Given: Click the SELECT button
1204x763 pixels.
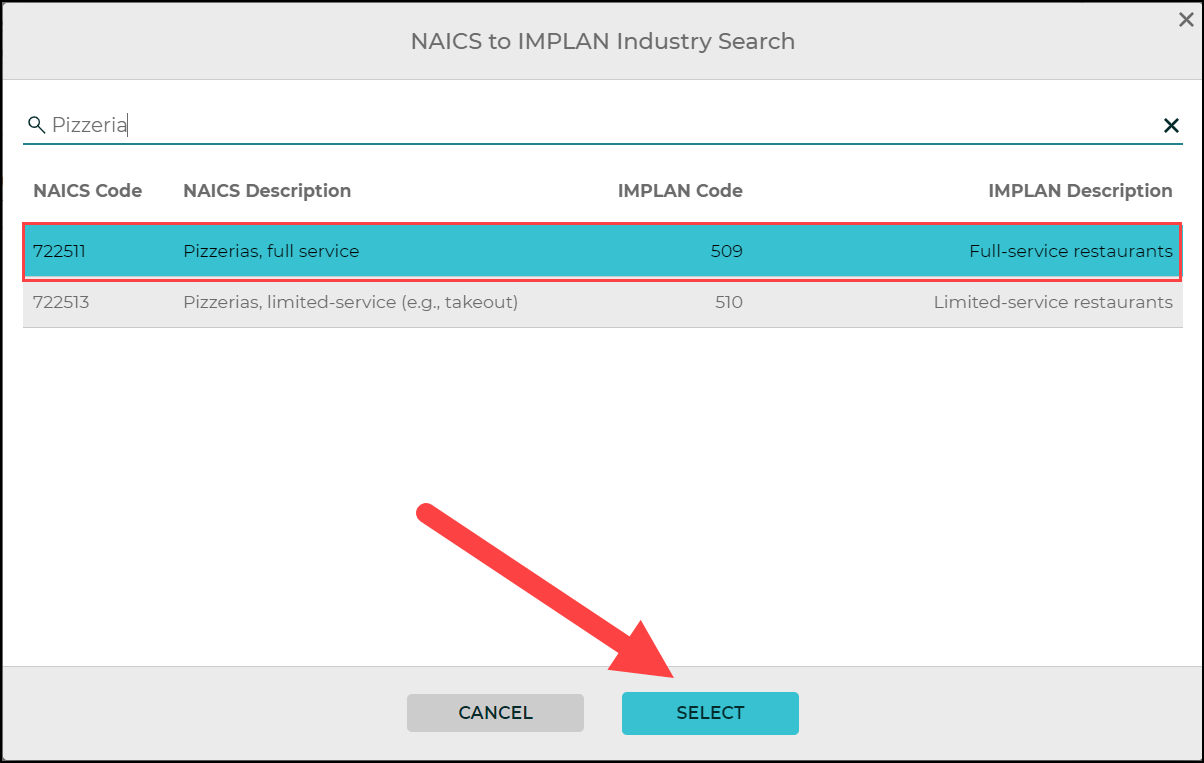Looking at the screenshot, I should point(710,713).
